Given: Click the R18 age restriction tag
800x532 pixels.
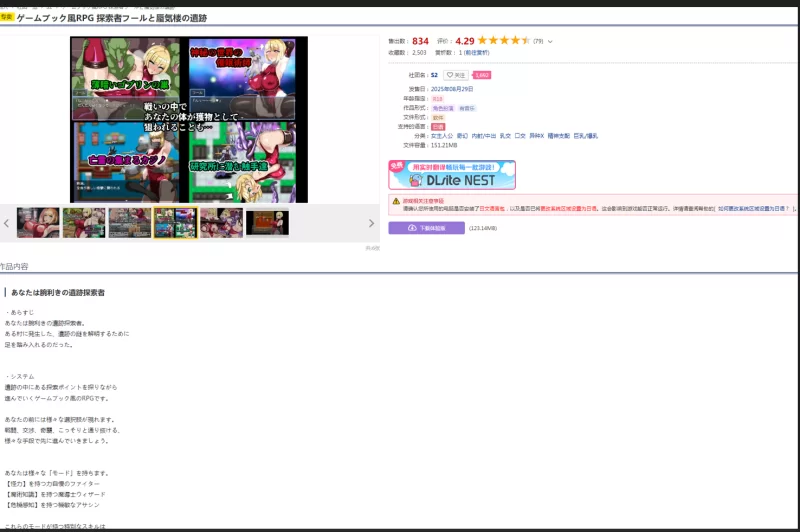Looking at the screenshot, I should (437, 99).
